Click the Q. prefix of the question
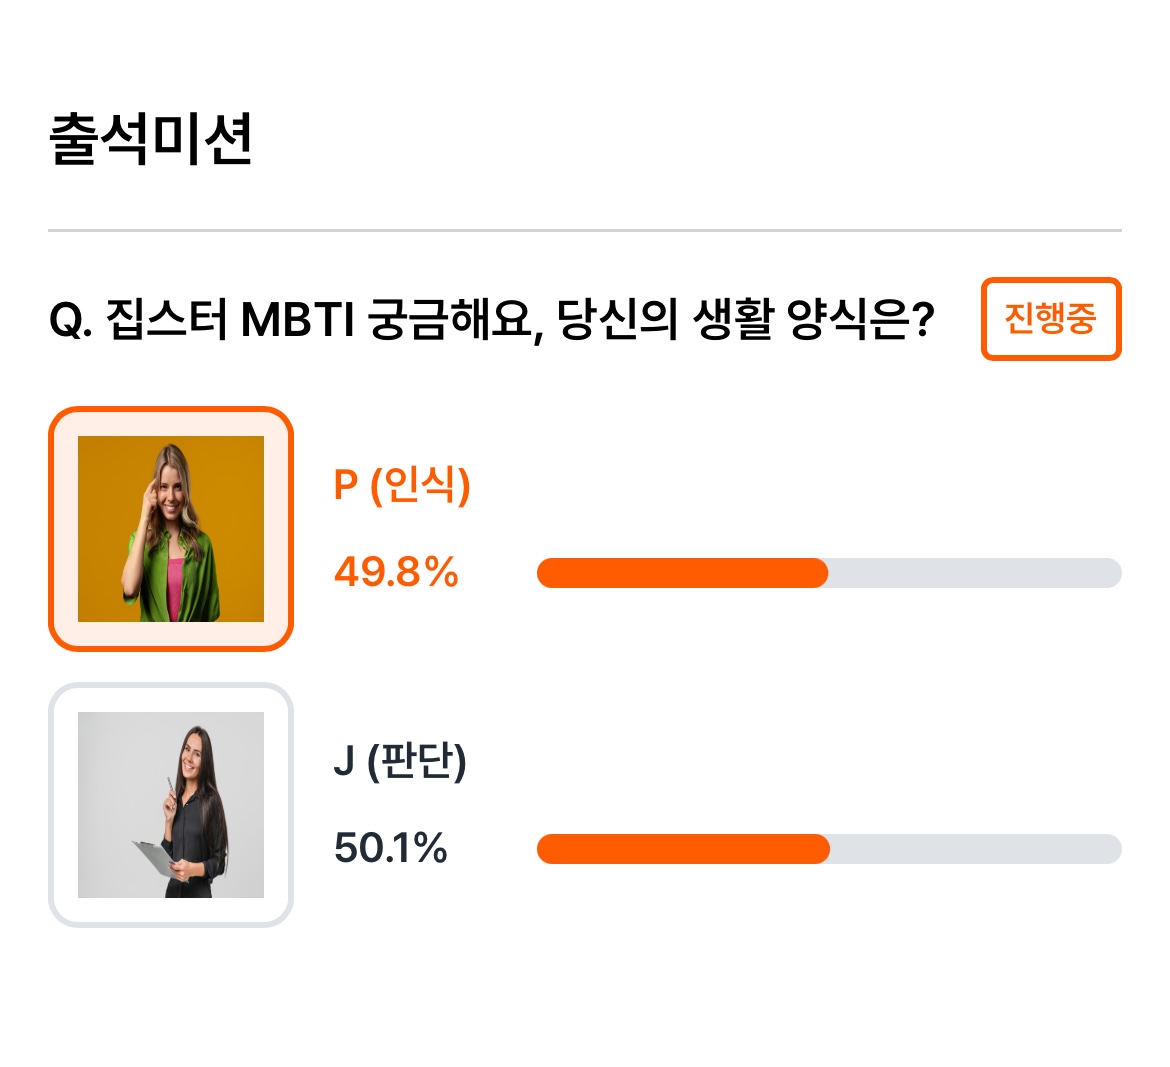Image resolution: width=1170 pixels, height=1067 pixels. click(71, 321)
